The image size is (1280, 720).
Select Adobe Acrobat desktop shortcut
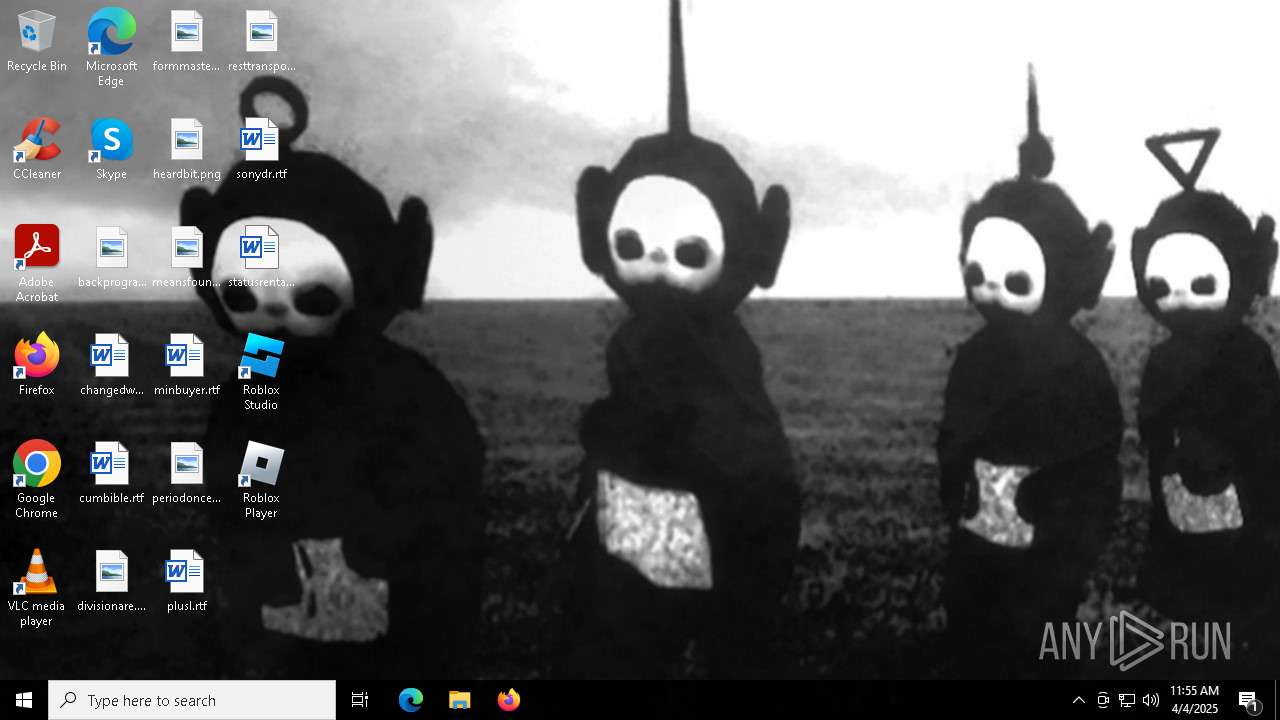[36, 264]
